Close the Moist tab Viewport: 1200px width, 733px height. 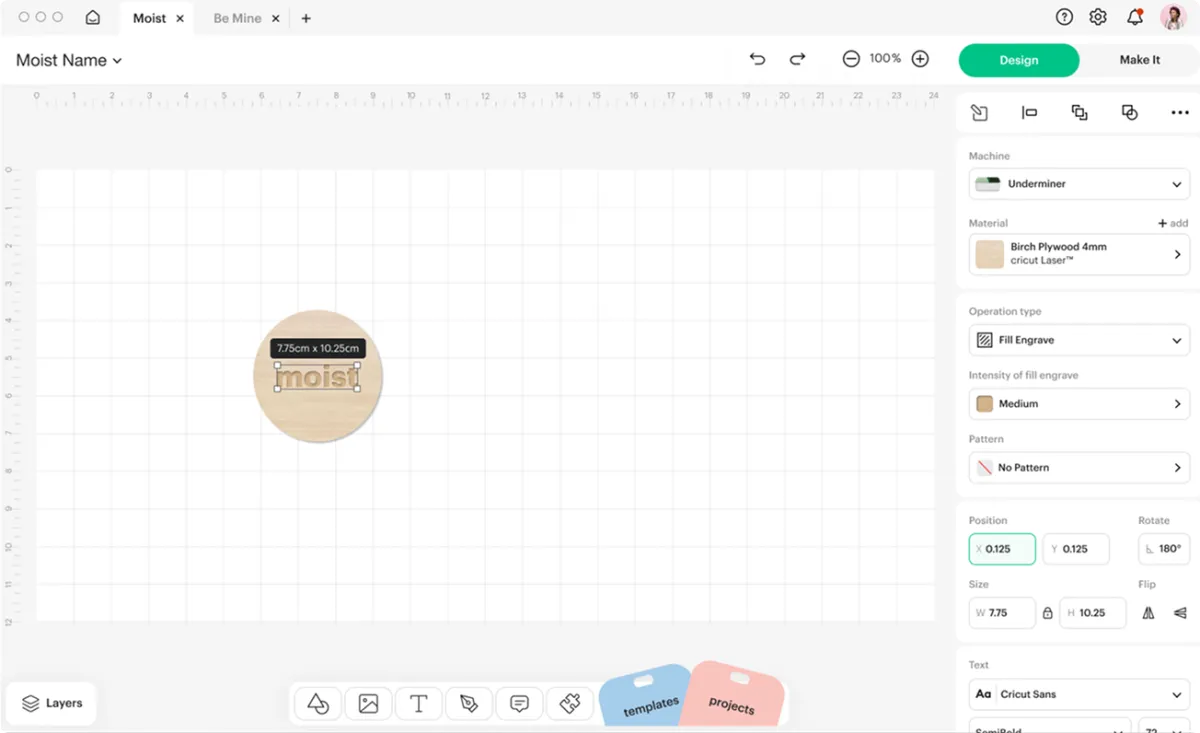point(180,18)
